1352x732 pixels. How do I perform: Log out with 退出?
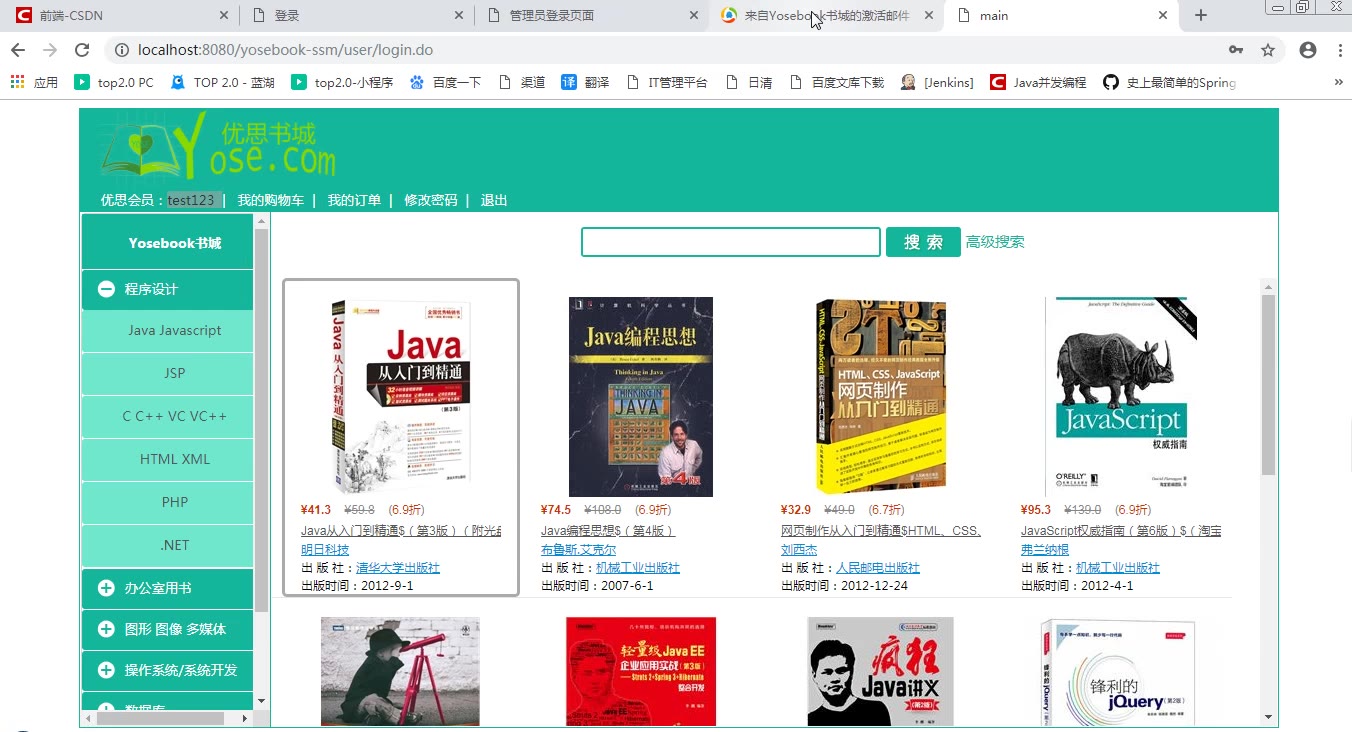tap(494, 200)
